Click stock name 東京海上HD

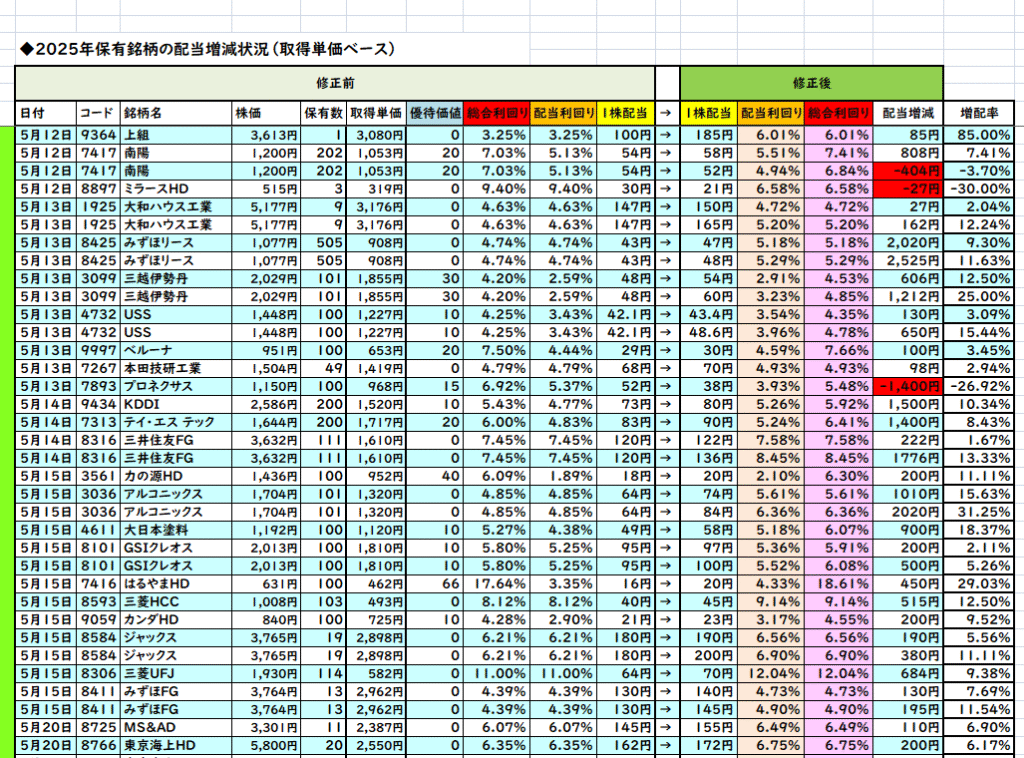coord(176,746)
